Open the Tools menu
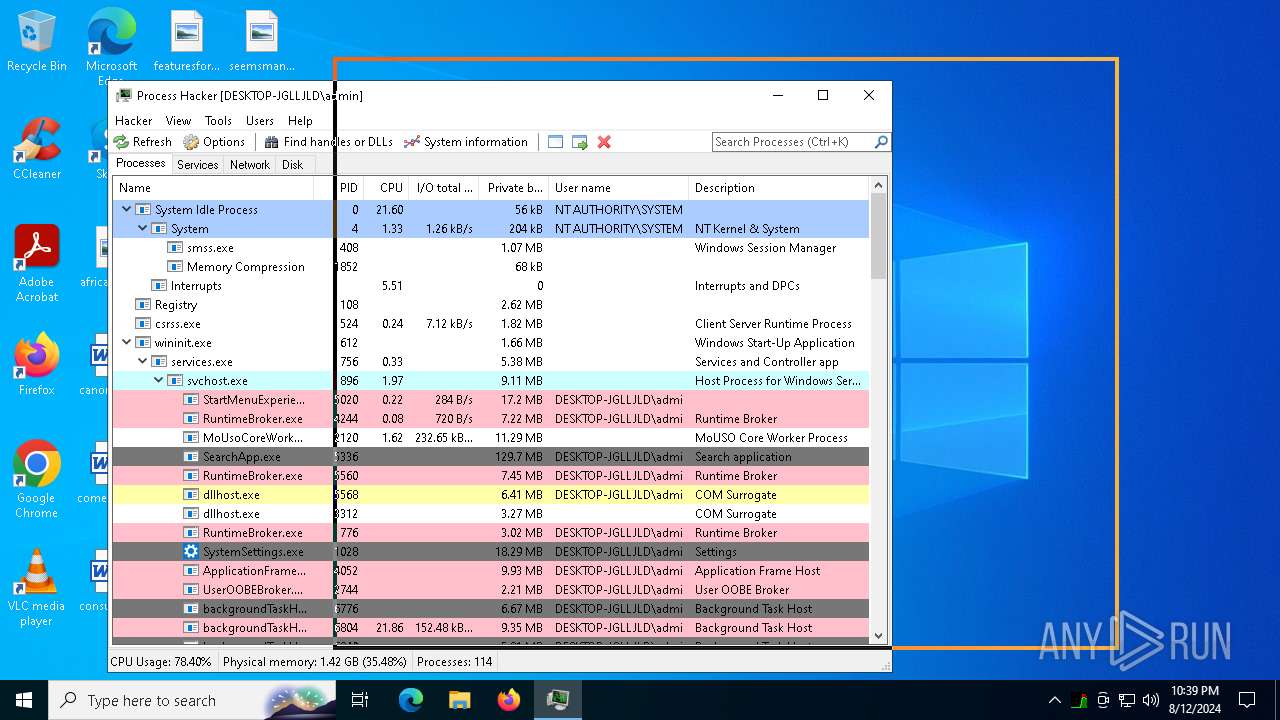 point(218,120)
